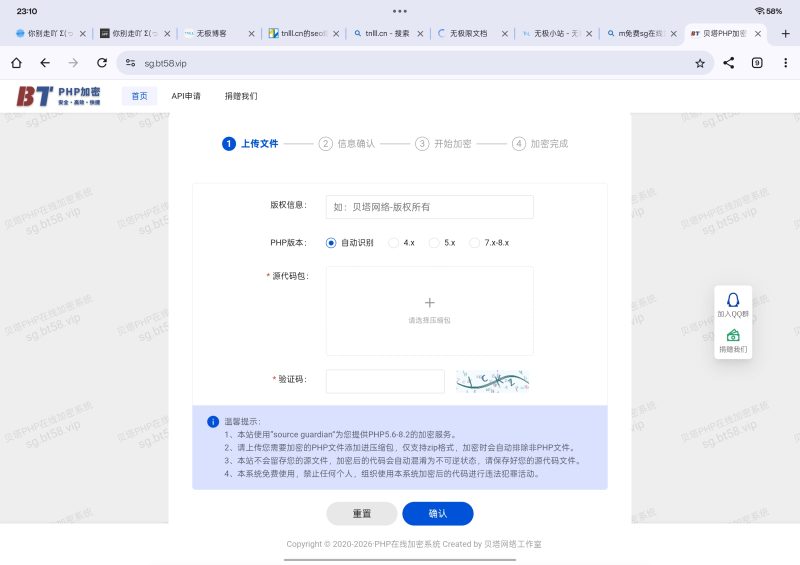Click step 3 开始加密

tap(443, 143)
